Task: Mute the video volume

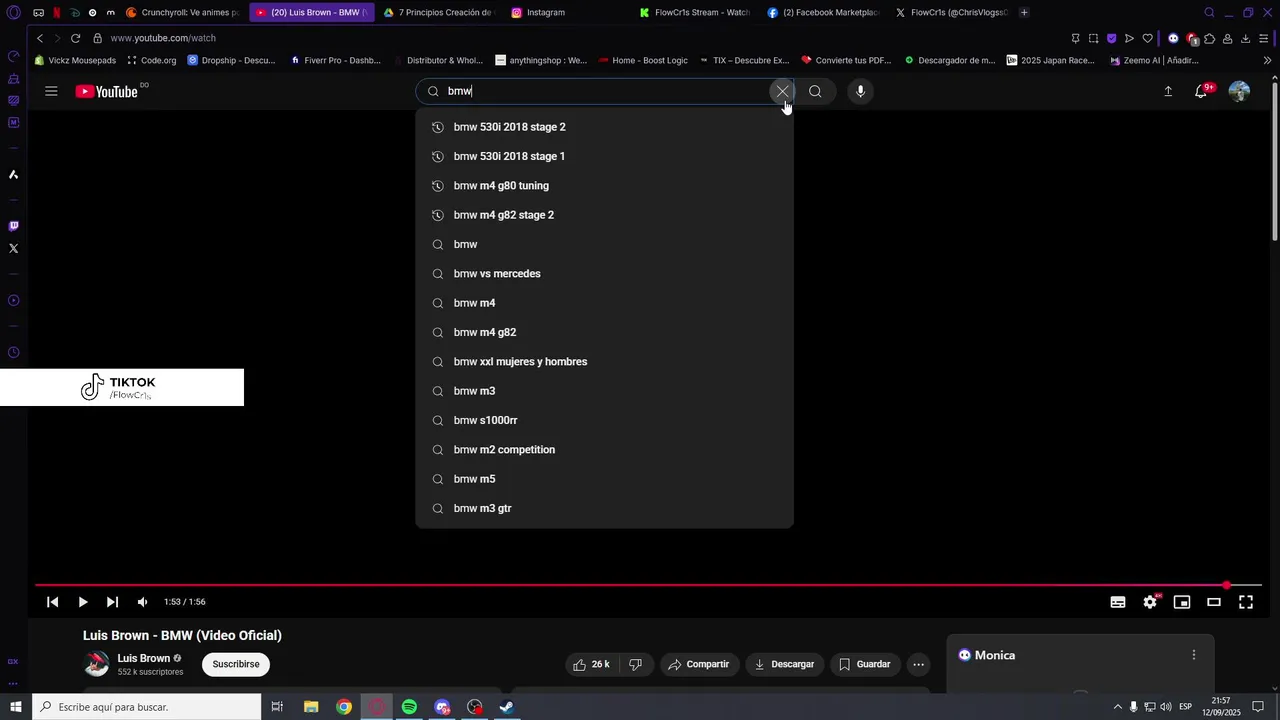Action: tap(142, 602)
